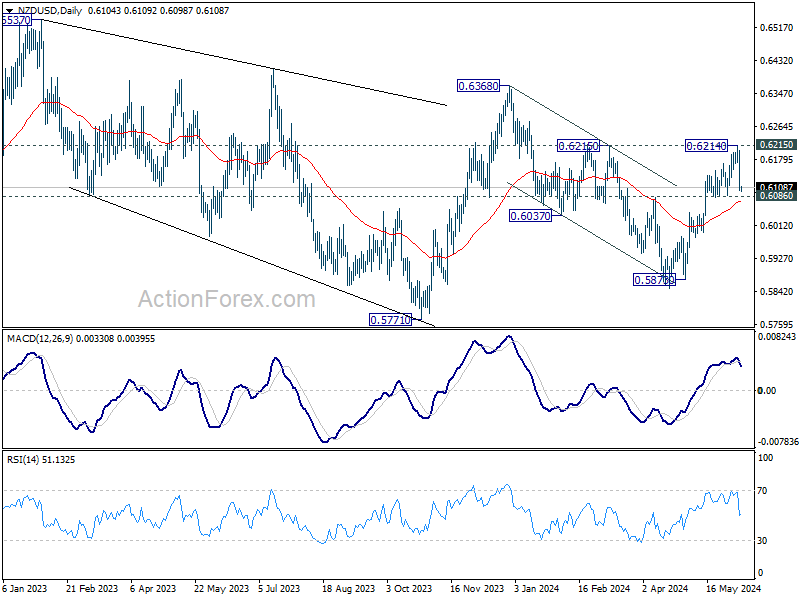Select the 2 Apr 2024 date label
Screen dimensions: 800x600
pos(665,588)
